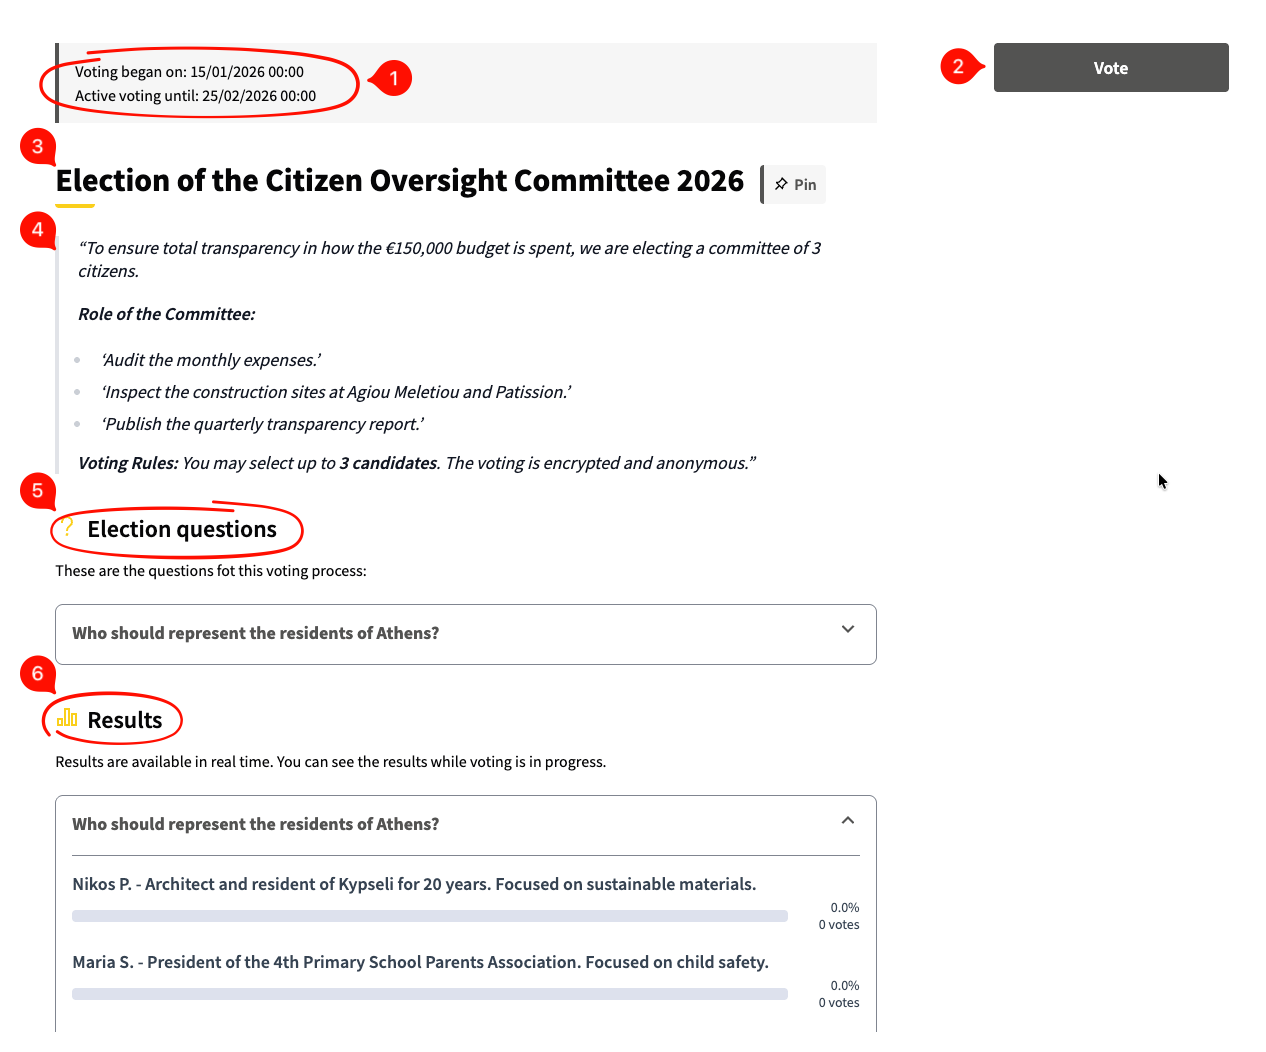
Task: Click the Athens question header under Results
Action: tap(256, 825)
